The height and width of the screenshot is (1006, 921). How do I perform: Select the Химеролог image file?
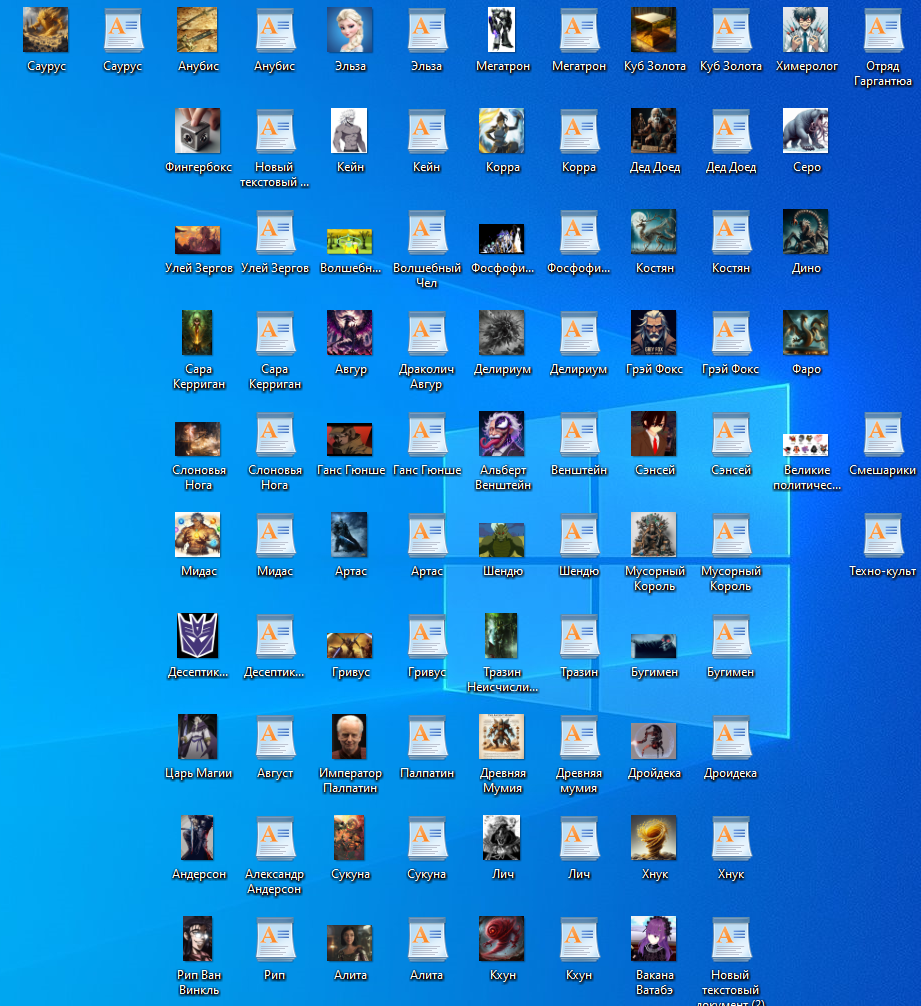(806, 30)
